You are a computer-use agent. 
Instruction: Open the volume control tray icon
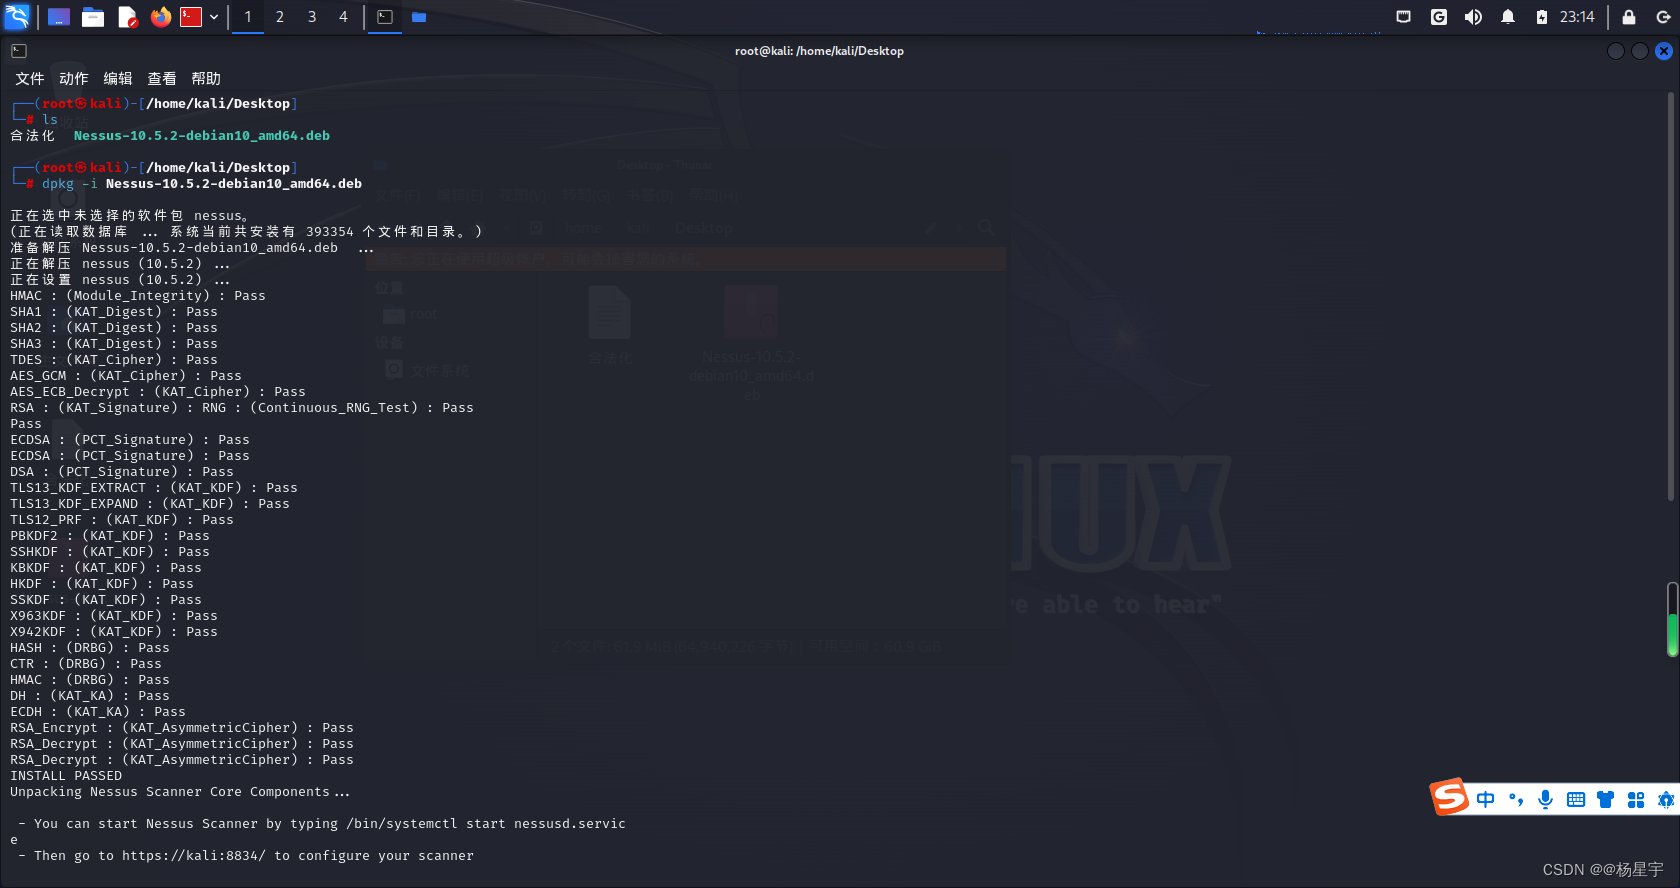1473,17
